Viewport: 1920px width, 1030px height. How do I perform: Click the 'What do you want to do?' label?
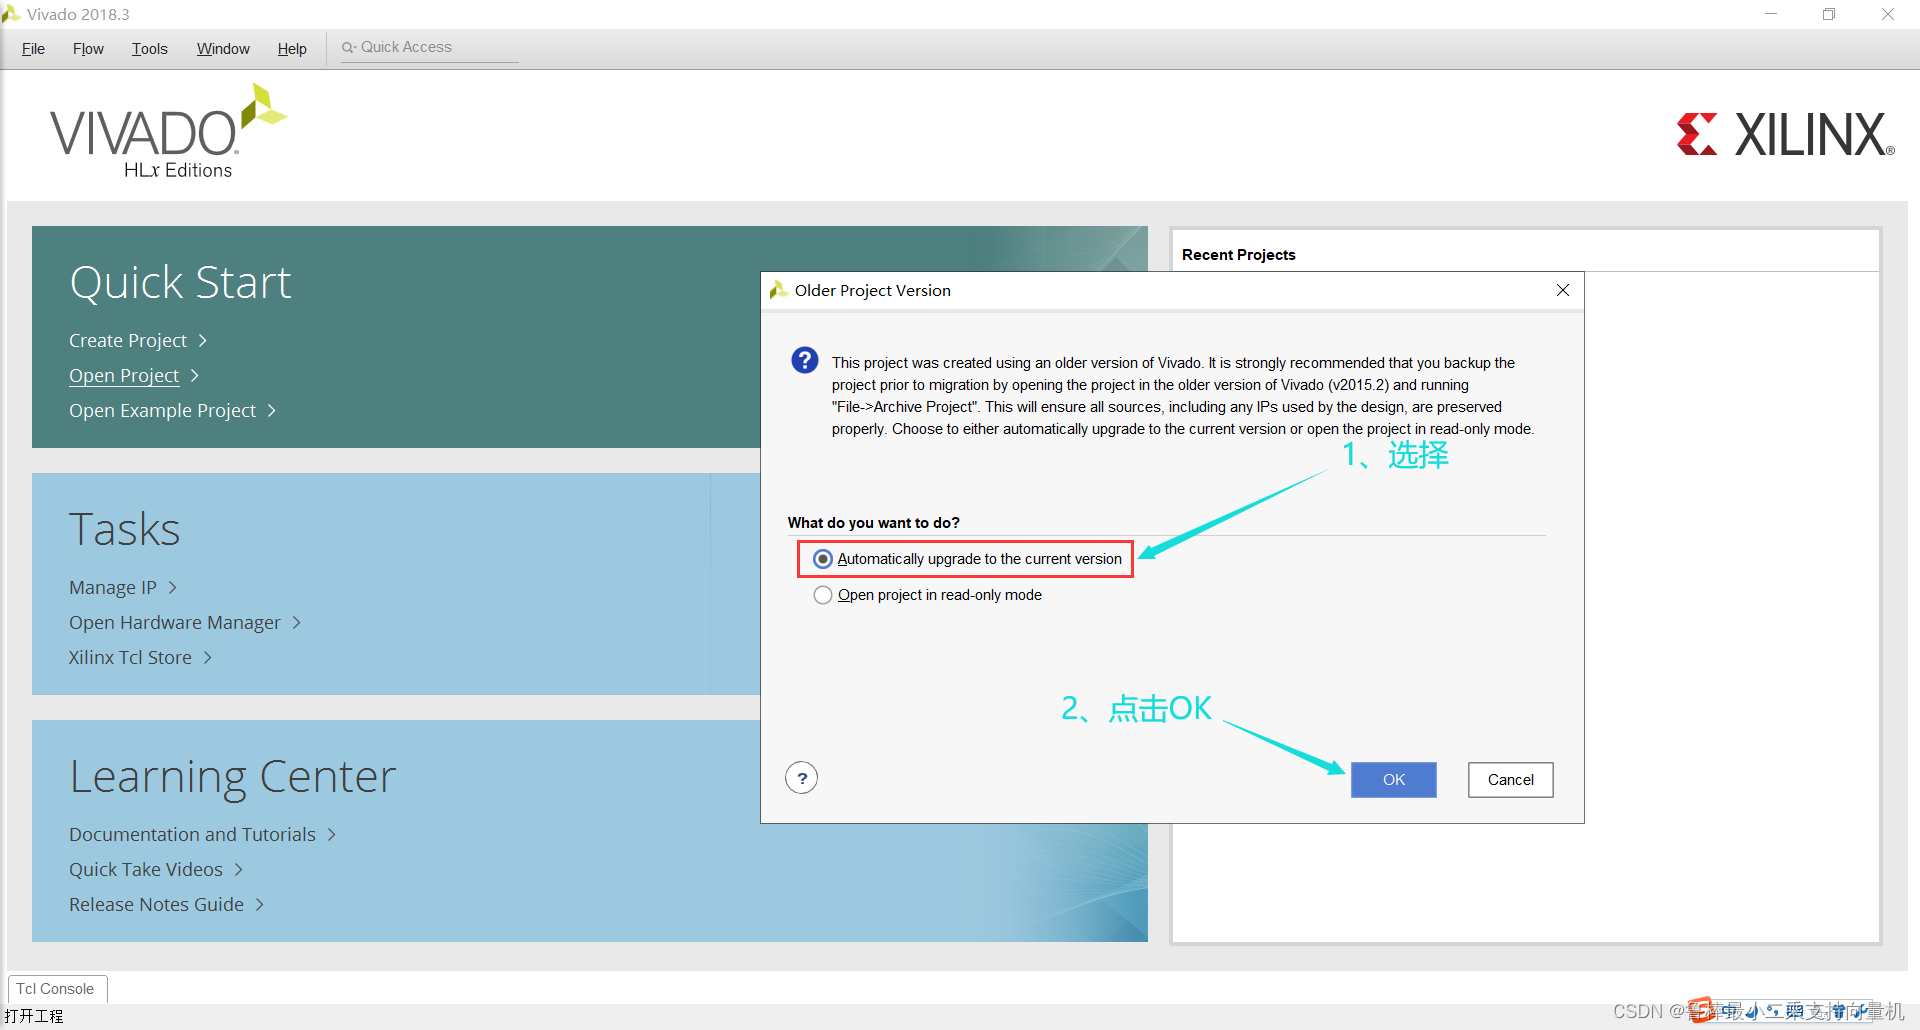coord(873,523)
